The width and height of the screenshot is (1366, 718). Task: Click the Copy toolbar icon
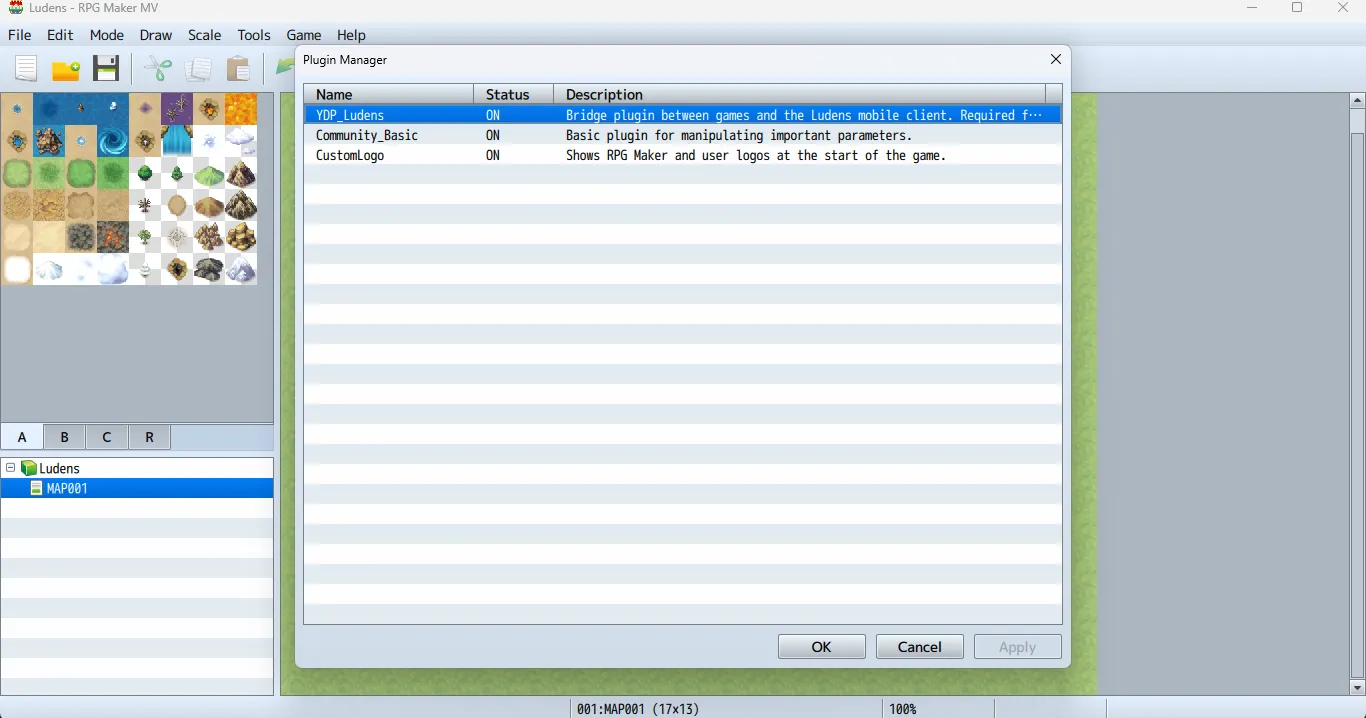coord(198,69)
